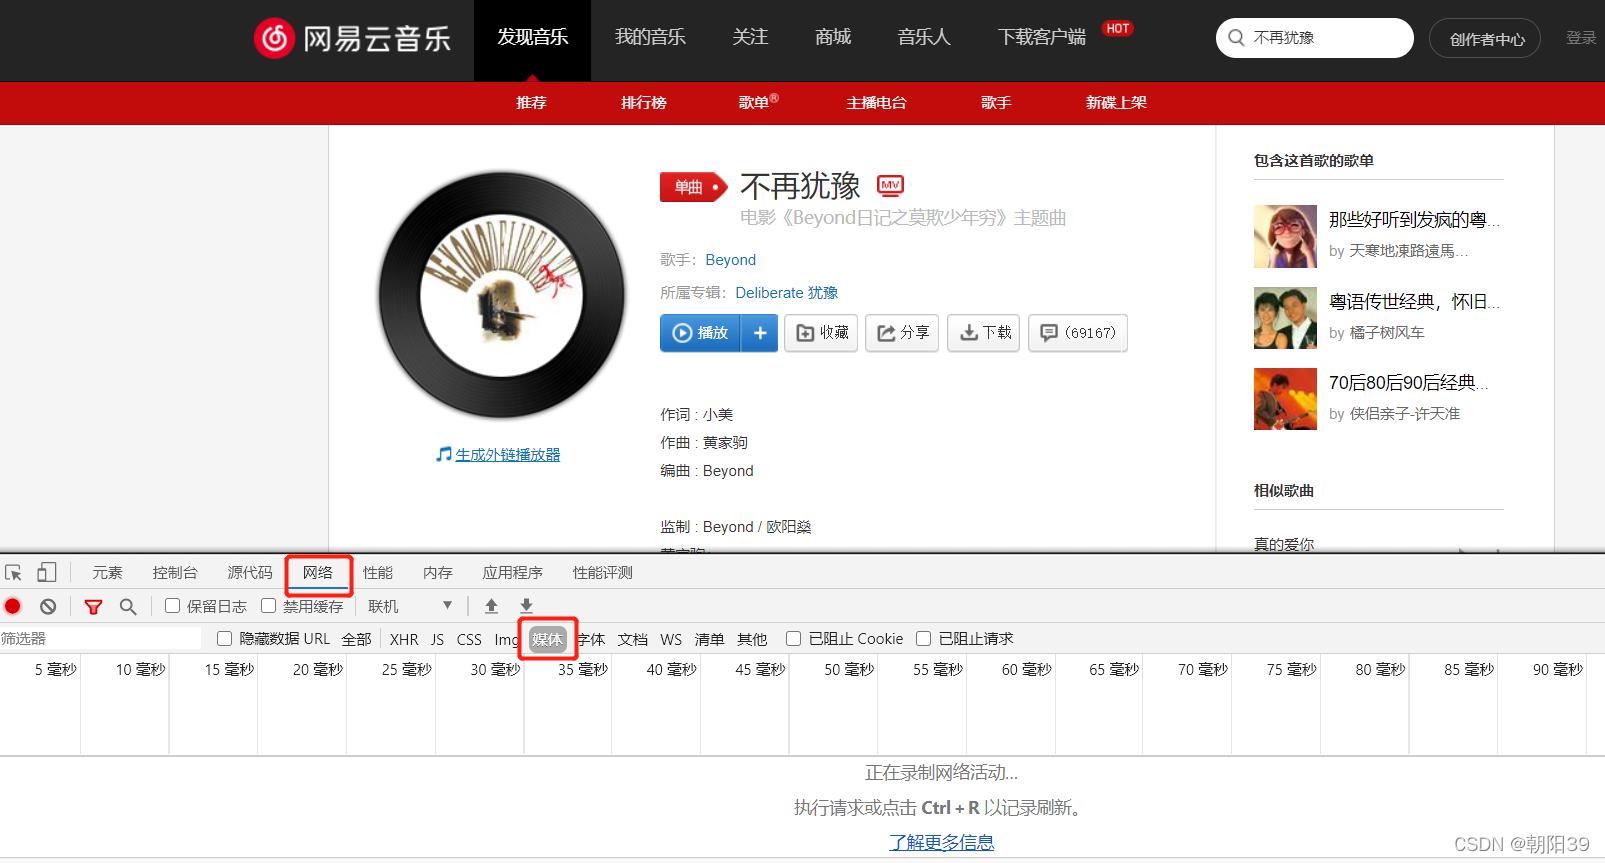1605x863 pixels.
Task: Open comments button showing 69167
Action: (x=1078, y=333)
